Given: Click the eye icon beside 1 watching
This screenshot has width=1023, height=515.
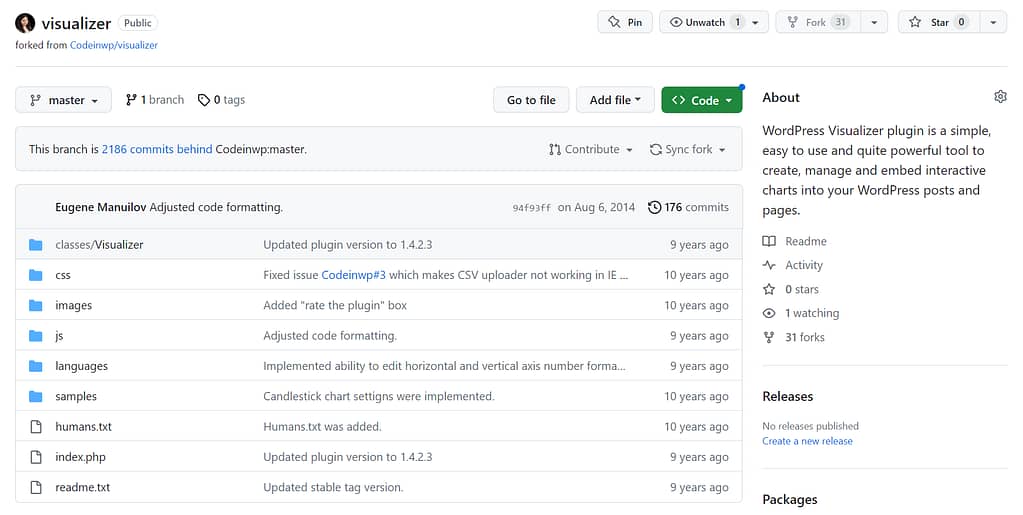Looking at the screenshot, I should [x=769, y=313].
